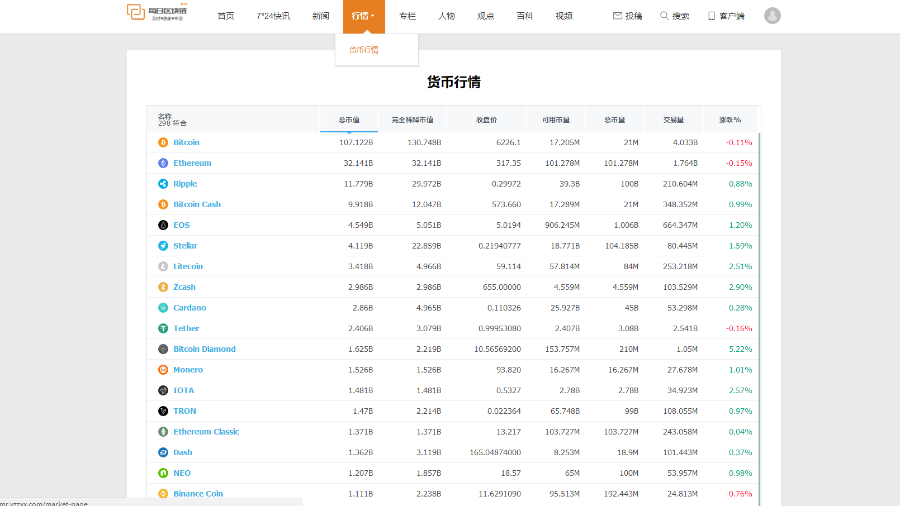
Task: Click the Monero coin icon
Action: coord(163,370)
